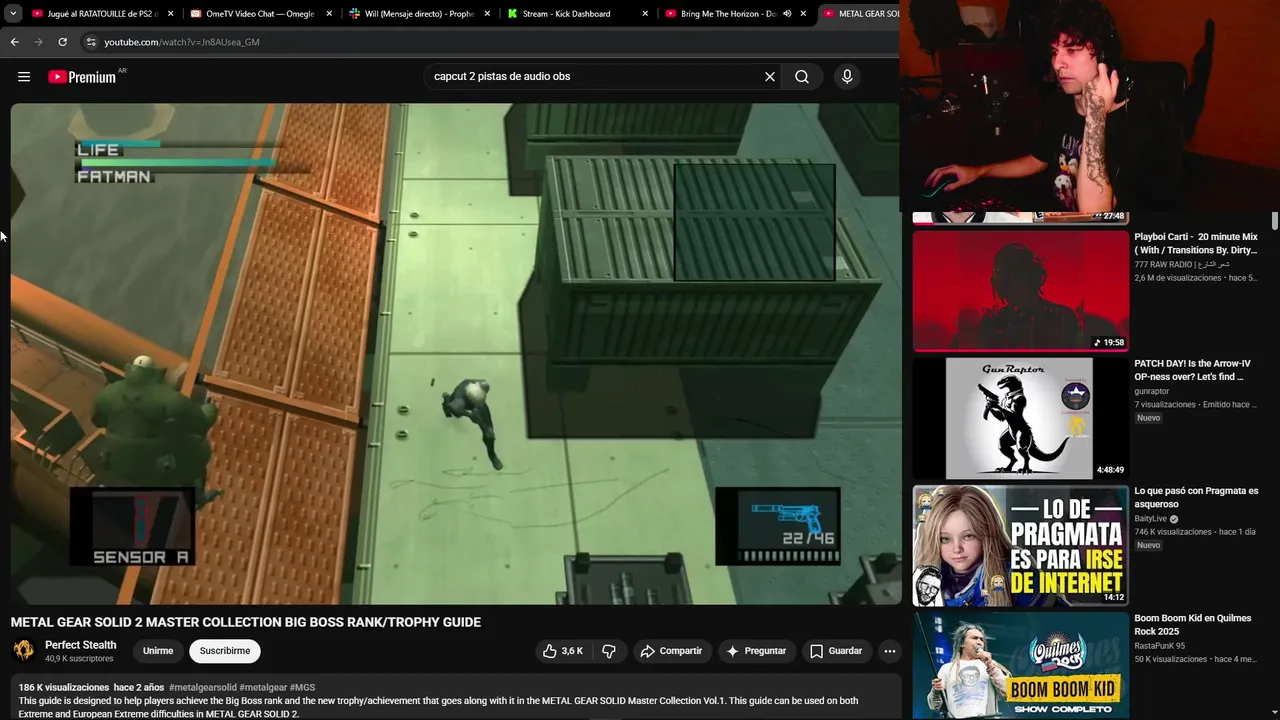The width and height of the screenshot is (1280, 720).
Task: Focus the youtube.com address bar URL
Action: tap(182, 42)
